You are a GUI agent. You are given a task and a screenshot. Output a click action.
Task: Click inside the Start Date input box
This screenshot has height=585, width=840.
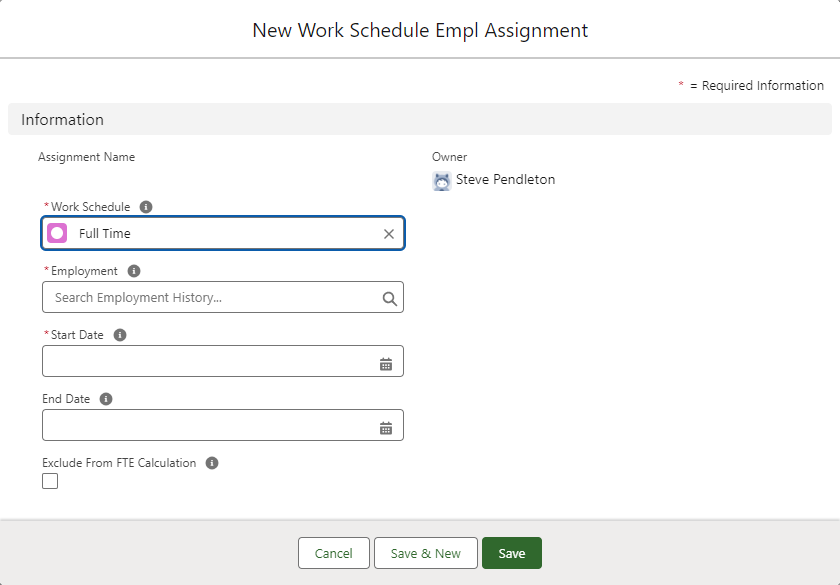pos(205,362)
